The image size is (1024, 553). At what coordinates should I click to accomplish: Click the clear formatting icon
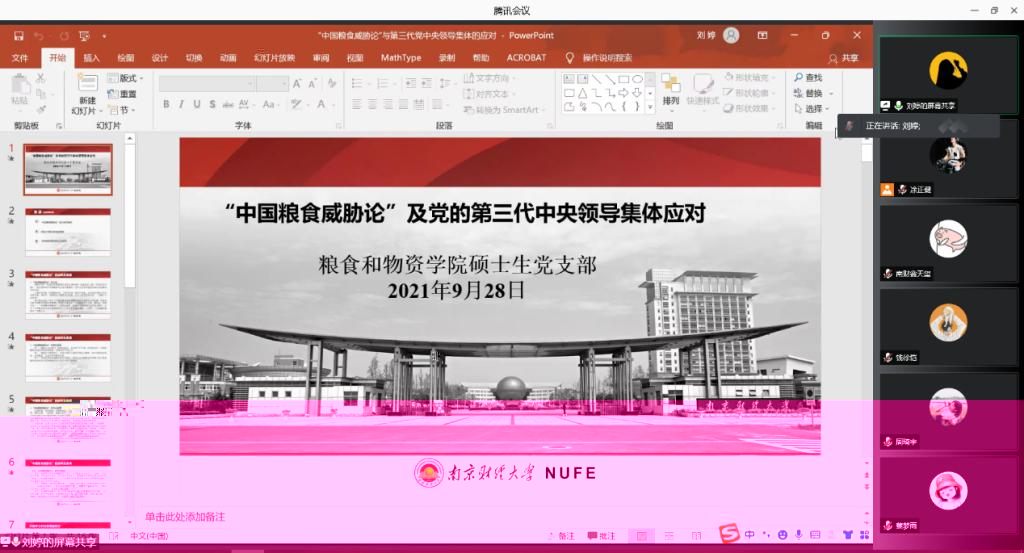[x=332, y=84]
